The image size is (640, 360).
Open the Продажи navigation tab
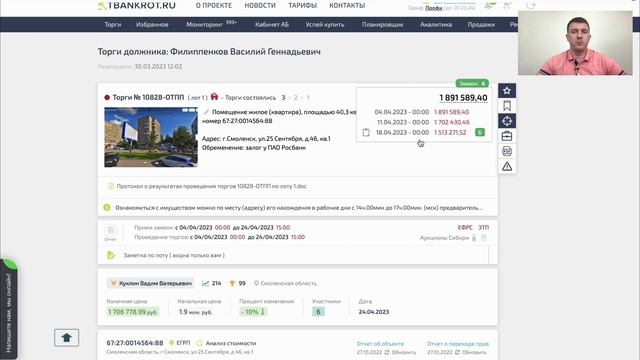[x=481, y=24]
